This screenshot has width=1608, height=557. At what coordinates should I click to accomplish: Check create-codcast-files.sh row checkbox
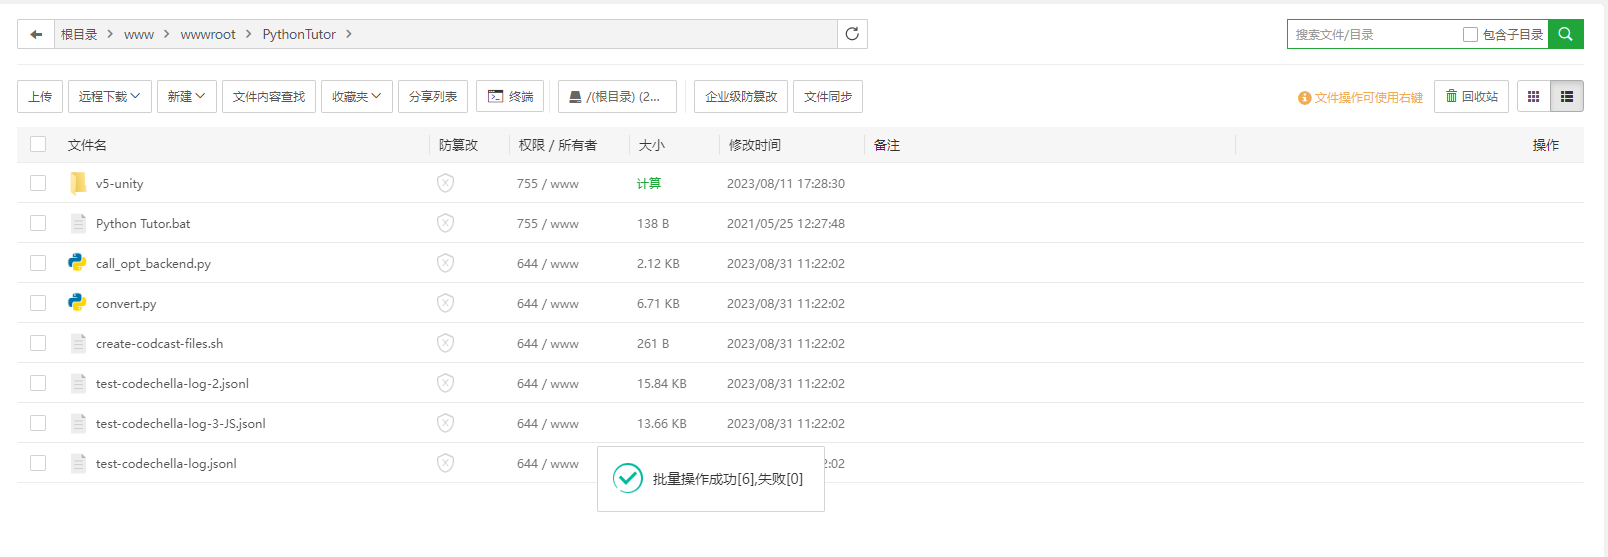click(x=38, y=343)
